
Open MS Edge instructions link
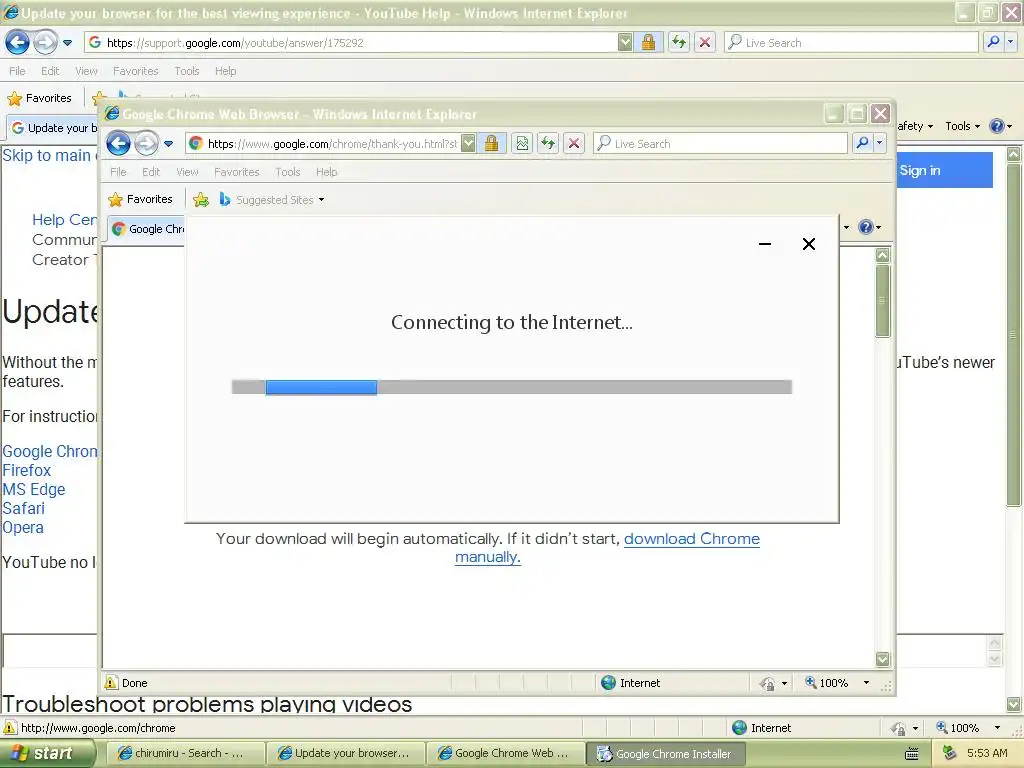tap(34, 489)
